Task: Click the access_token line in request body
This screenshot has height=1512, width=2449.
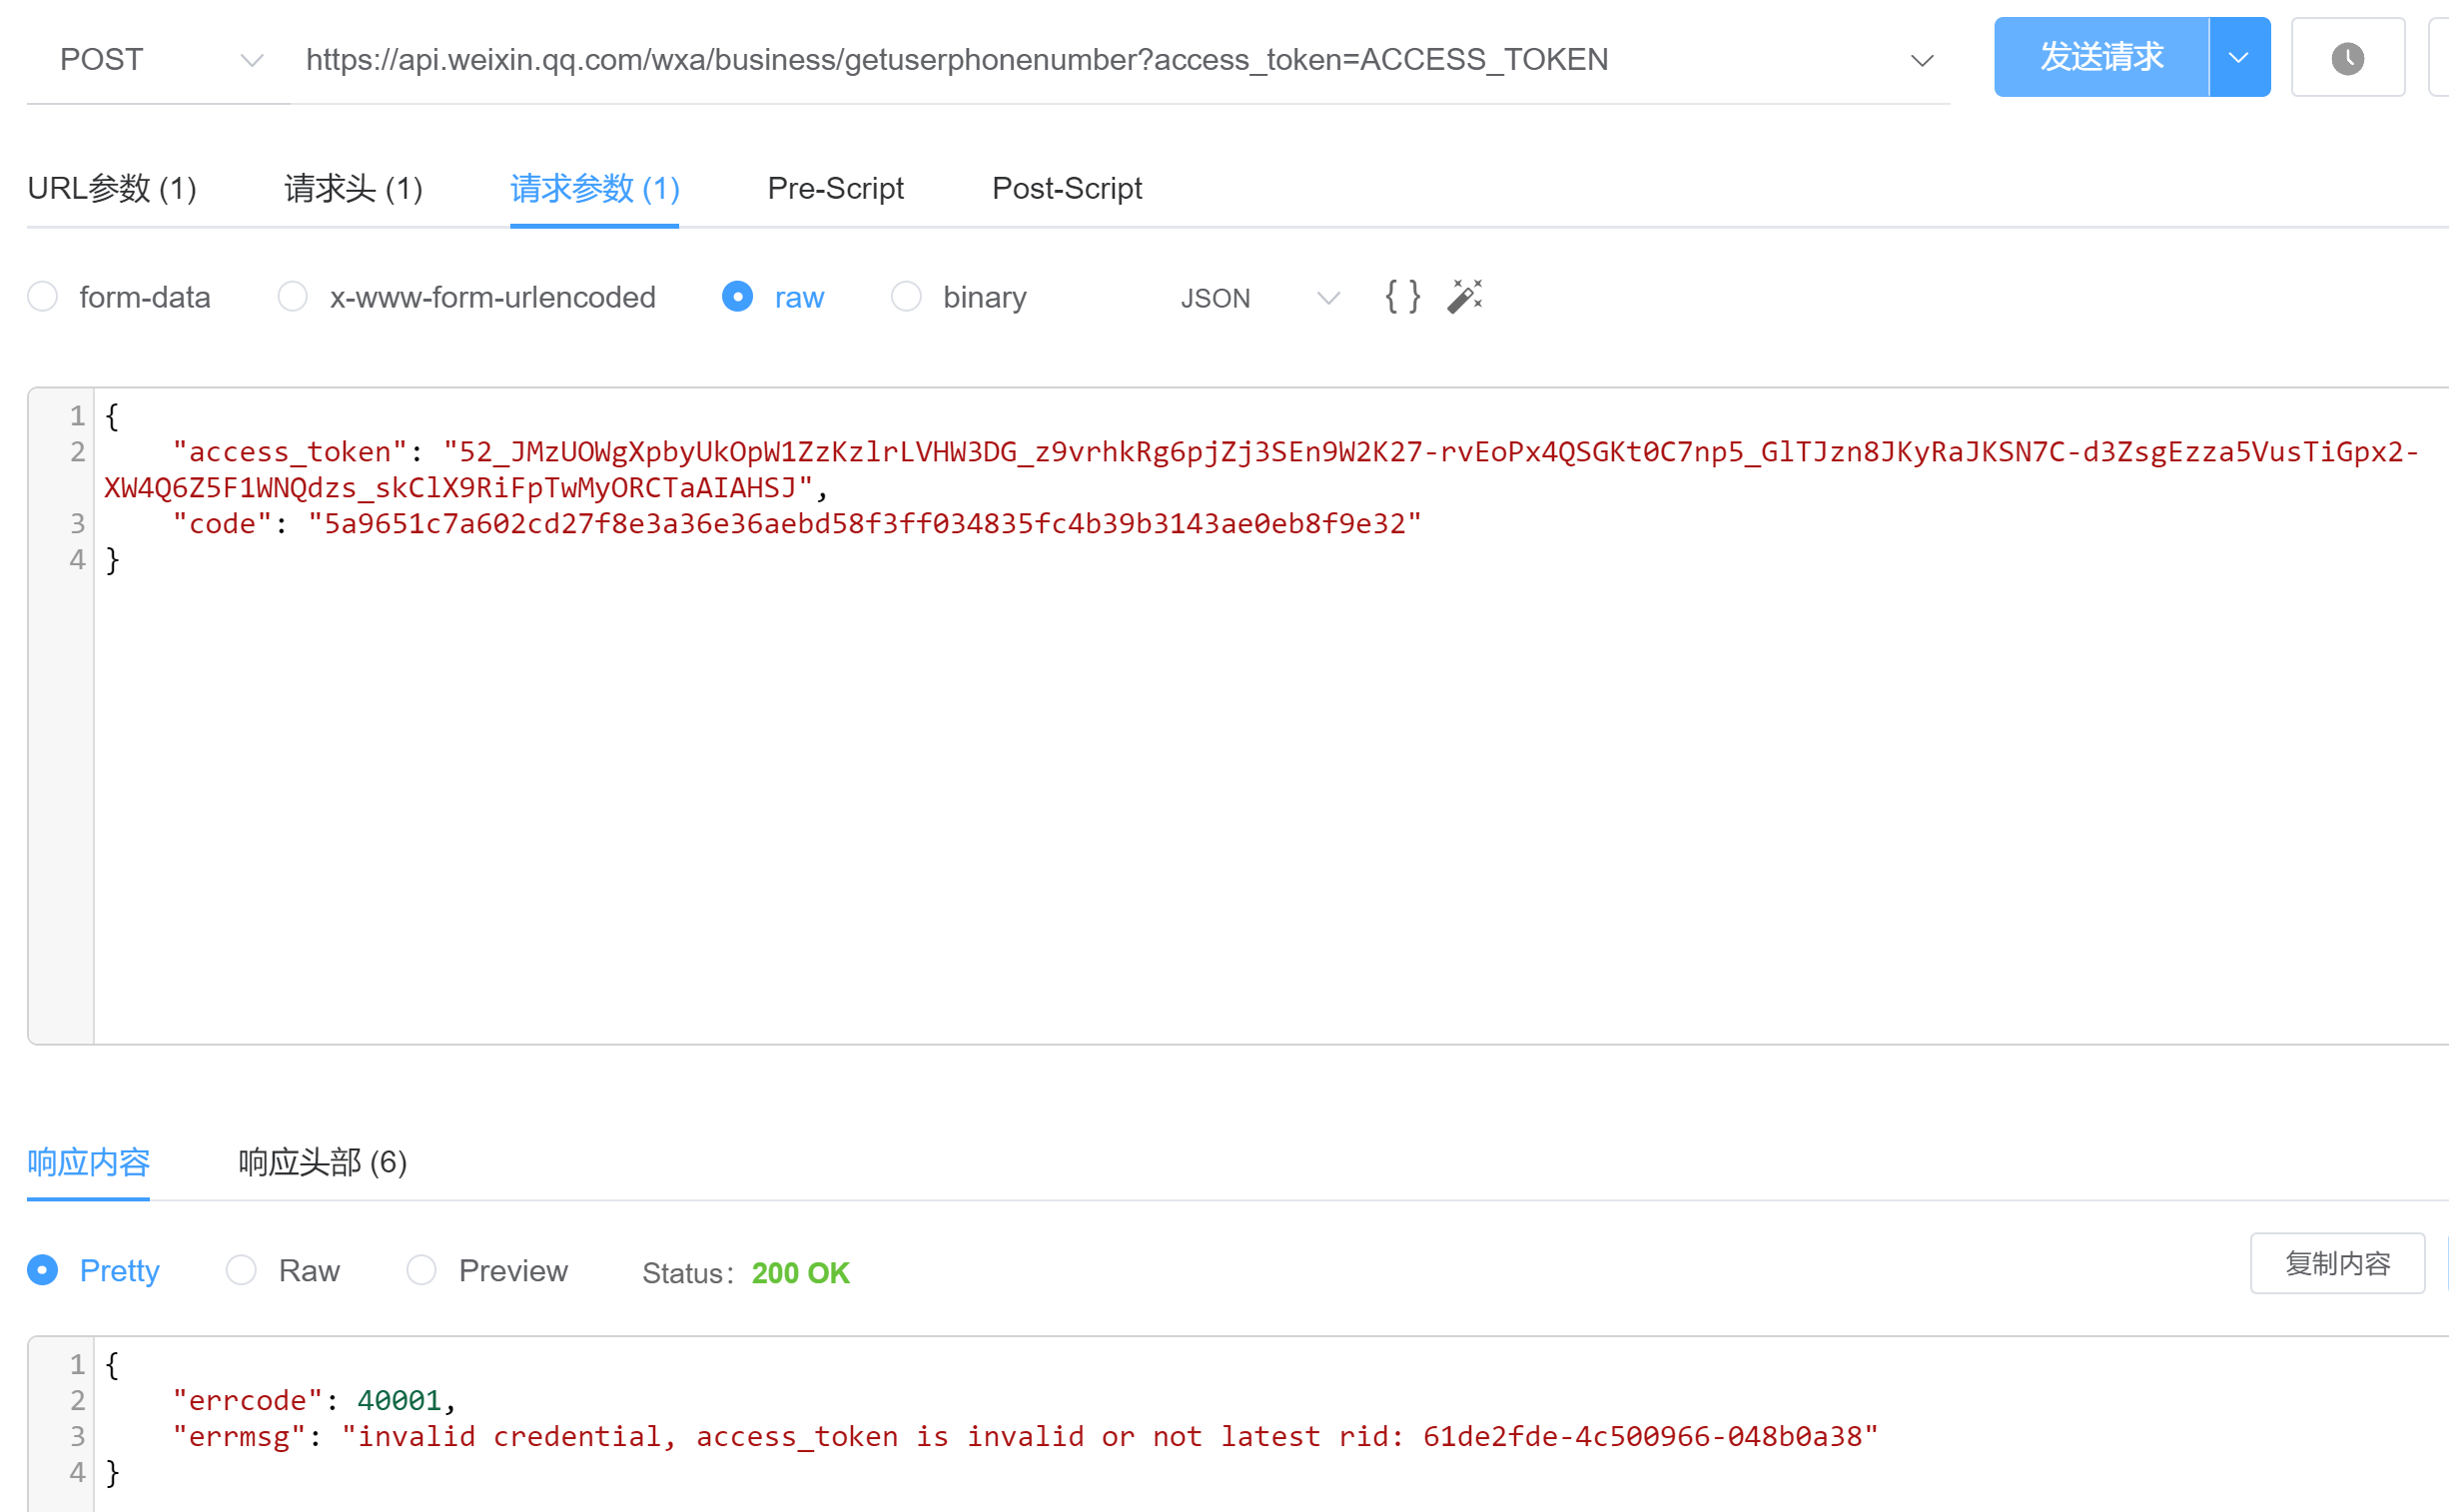Action: click(x=1260, y=469)
